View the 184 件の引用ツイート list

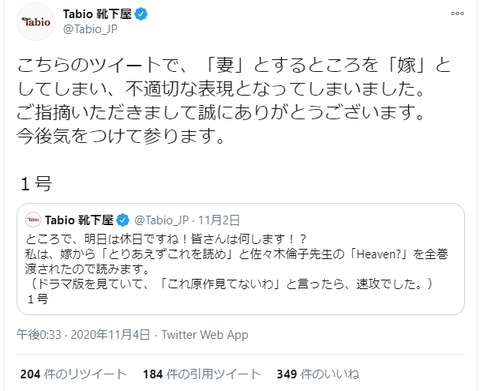pos(201,374)
